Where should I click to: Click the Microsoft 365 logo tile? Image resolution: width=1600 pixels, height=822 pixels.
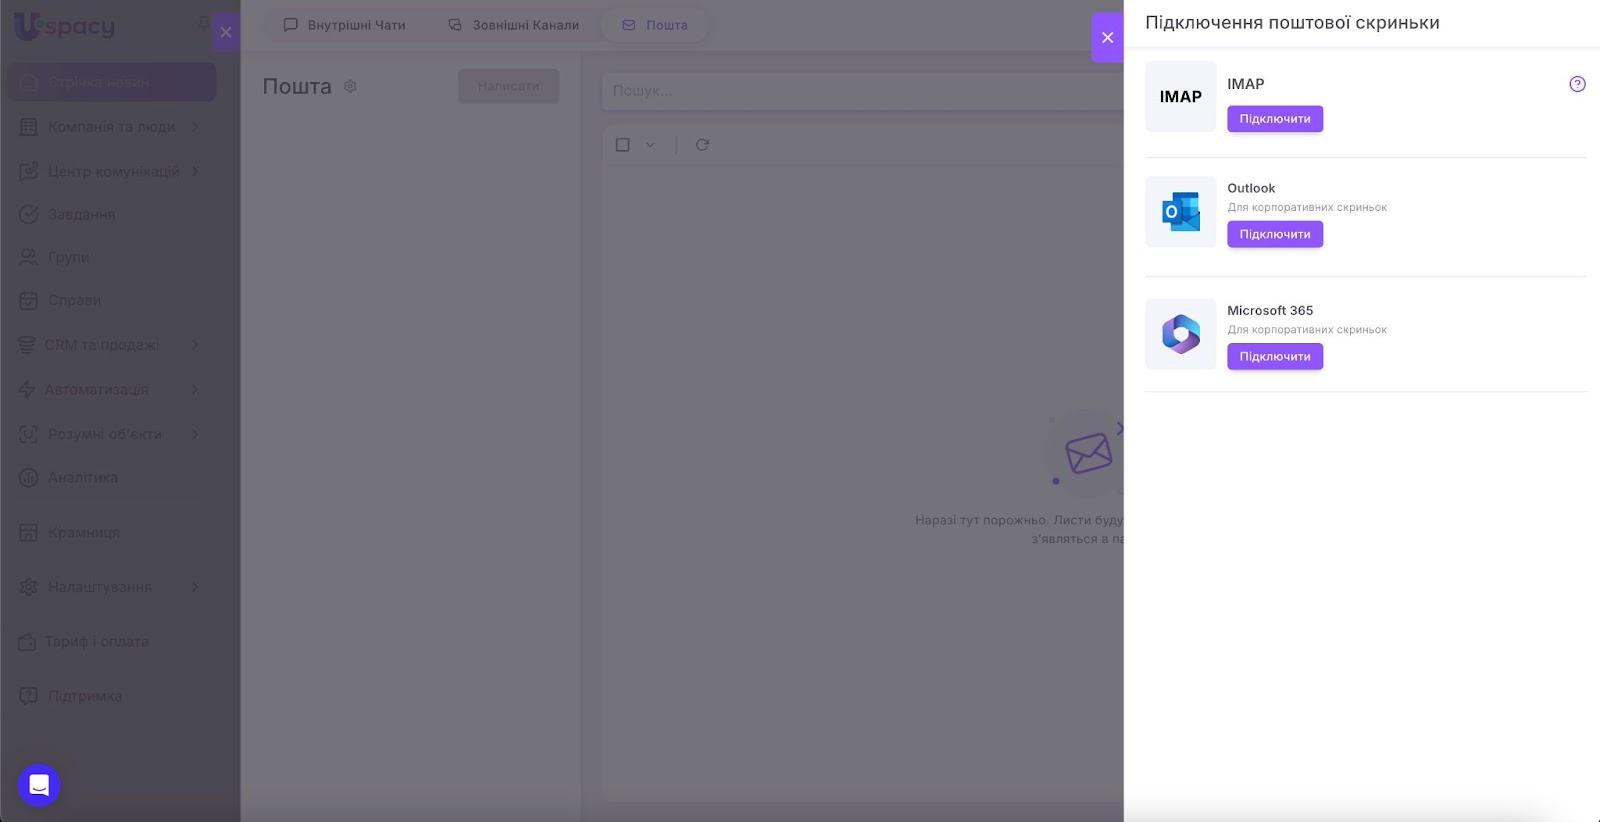pyautogui.click(x=1181, y=334)
